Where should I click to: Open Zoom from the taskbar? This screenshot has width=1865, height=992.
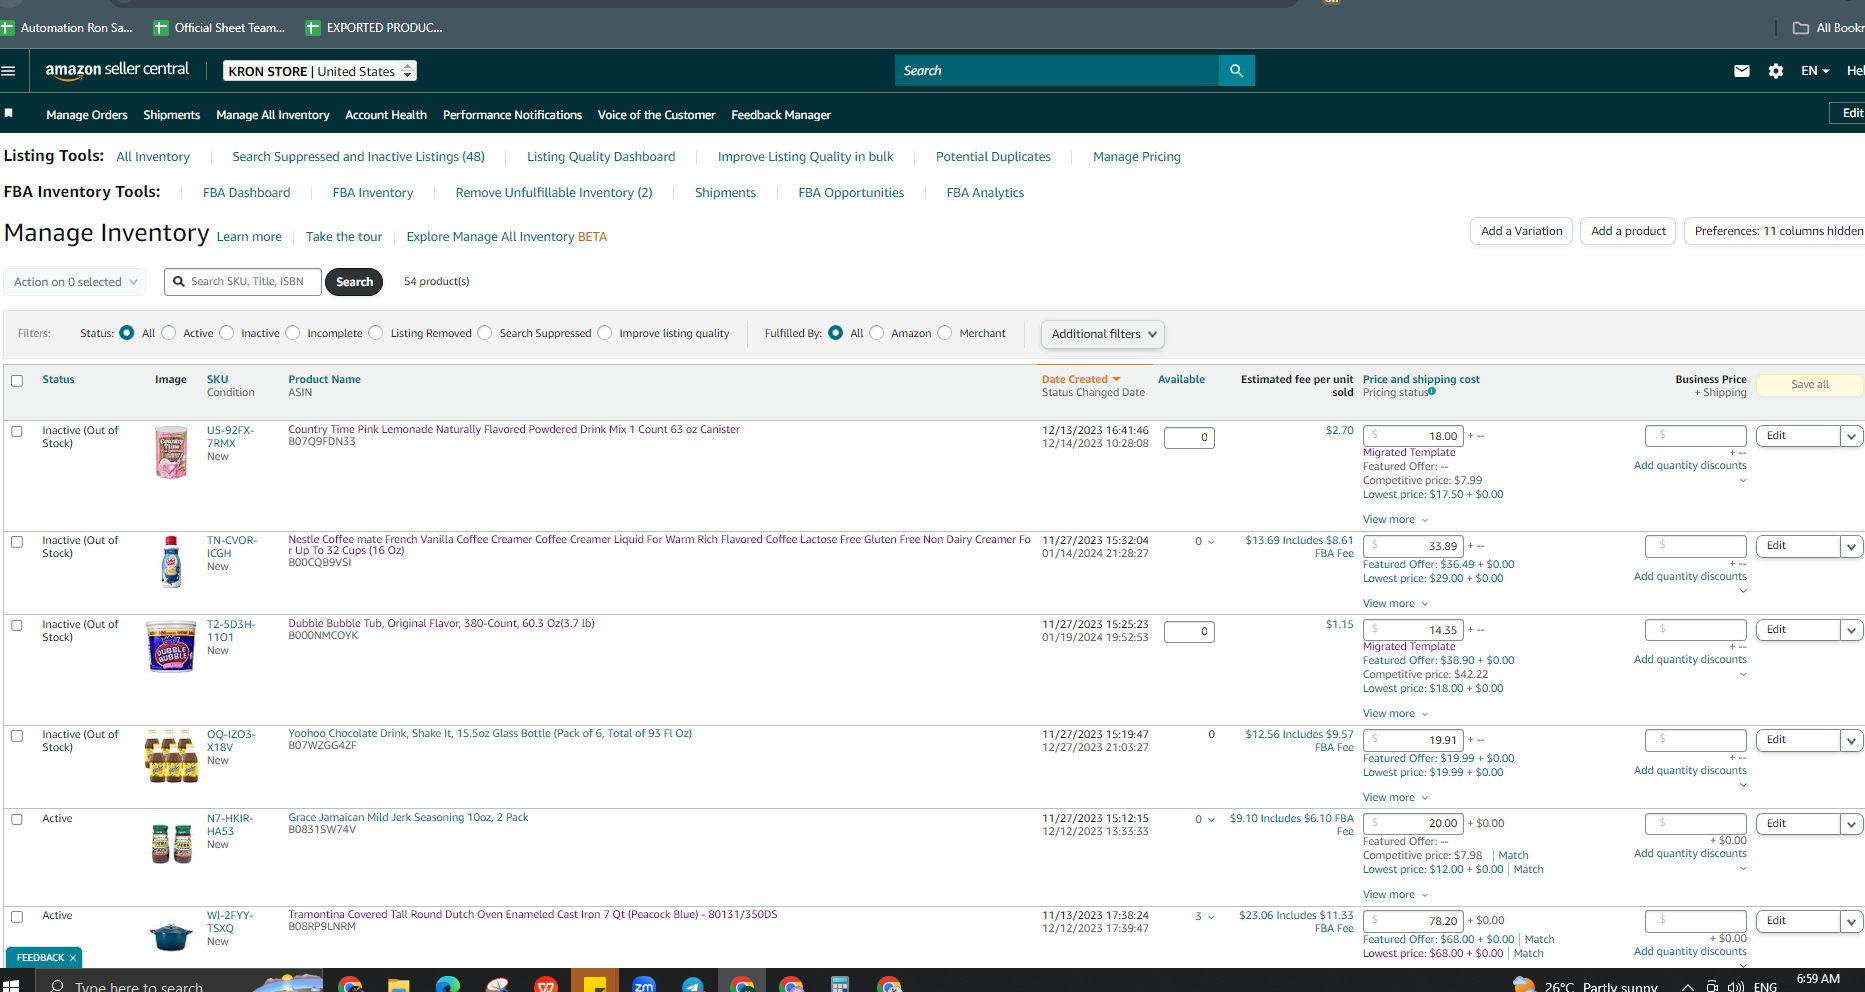coord(643,985)
